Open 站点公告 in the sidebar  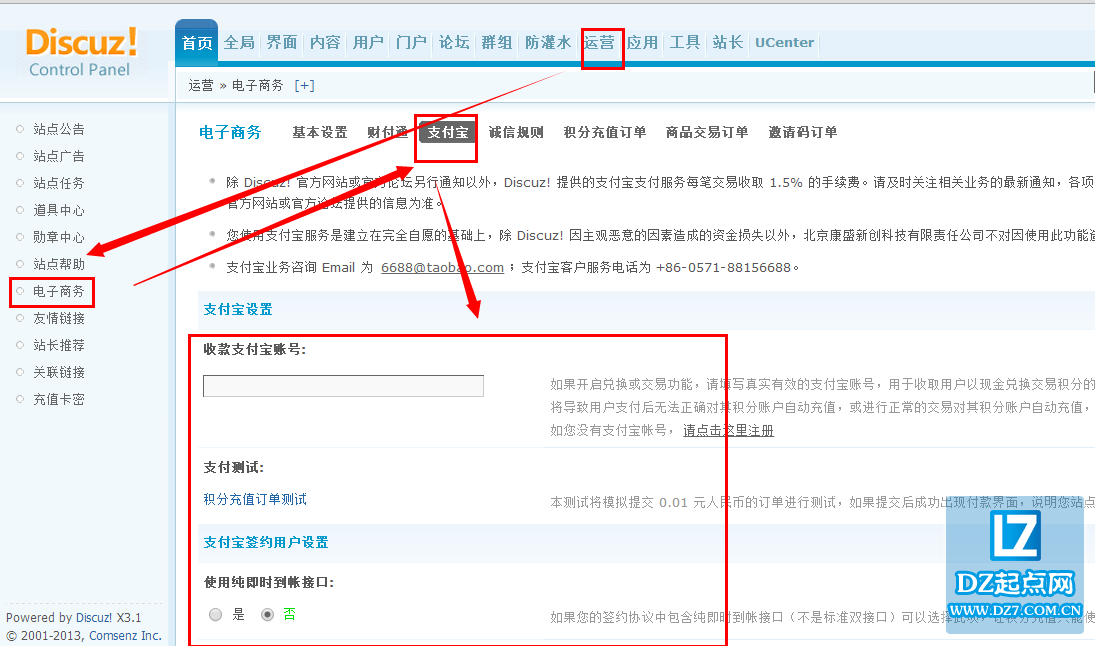tap(59, 129)
